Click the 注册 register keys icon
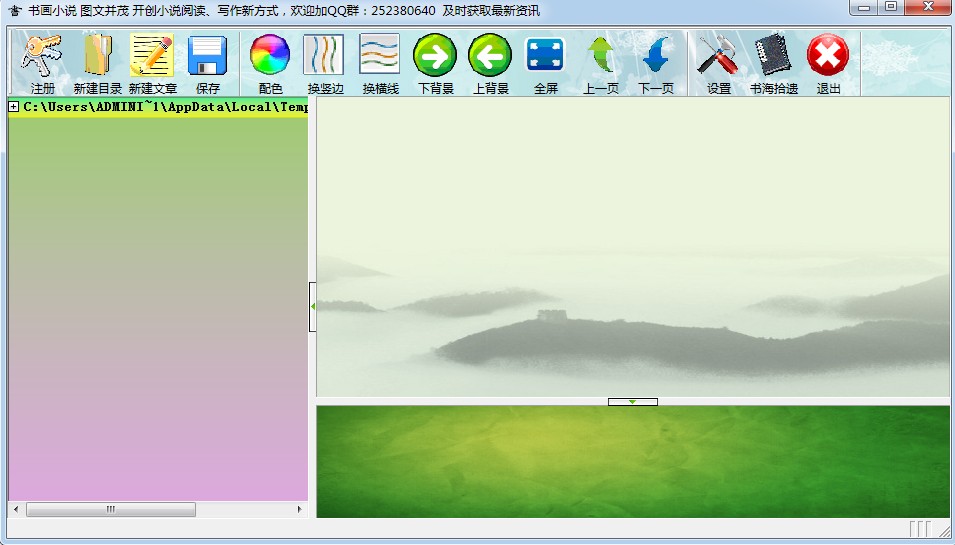This screenshot has height=545, width=955. (x=42, y=63)
